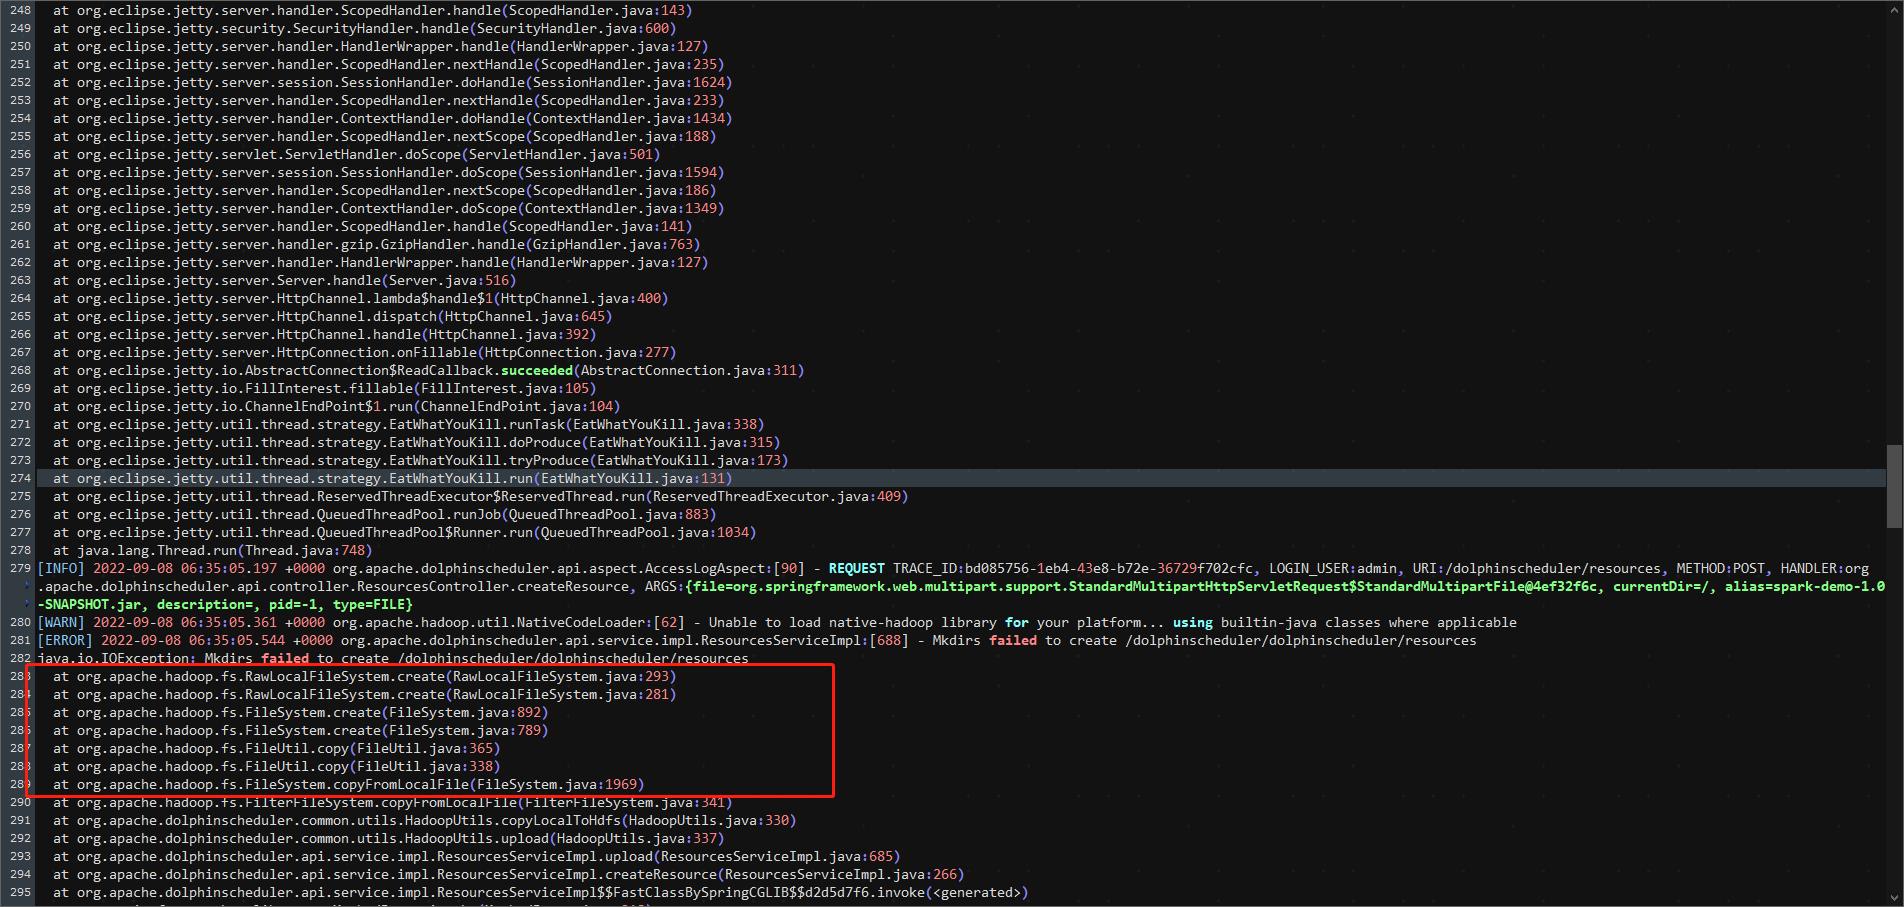Image resolution: width=1904 pixels, height=907 pixels.
Task: Click line number 274 in gutter
Action: pyautogui.click(x=20, y=478)
